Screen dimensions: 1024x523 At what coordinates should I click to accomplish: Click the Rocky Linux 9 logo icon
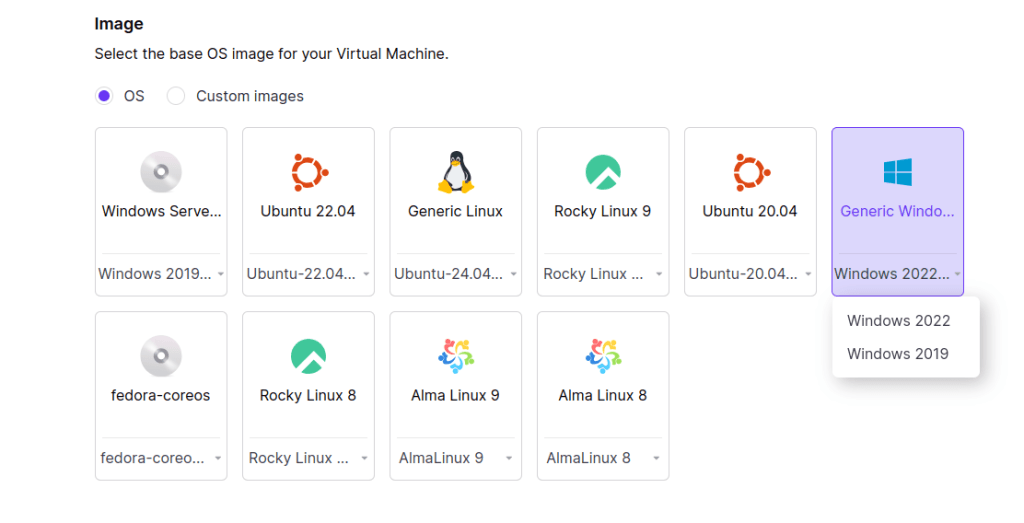tap(603, 172)
